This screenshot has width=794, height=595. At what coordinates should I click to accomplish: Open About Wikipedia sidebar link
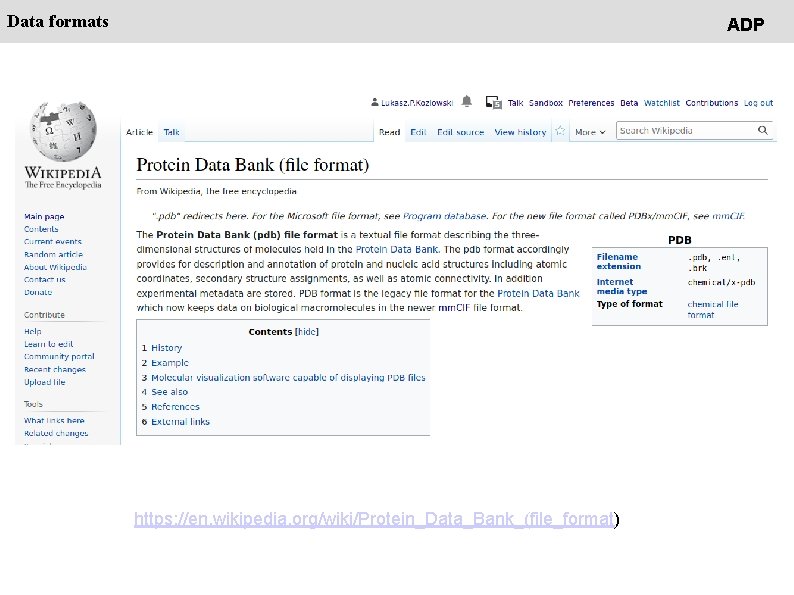(x=55, y=267)
